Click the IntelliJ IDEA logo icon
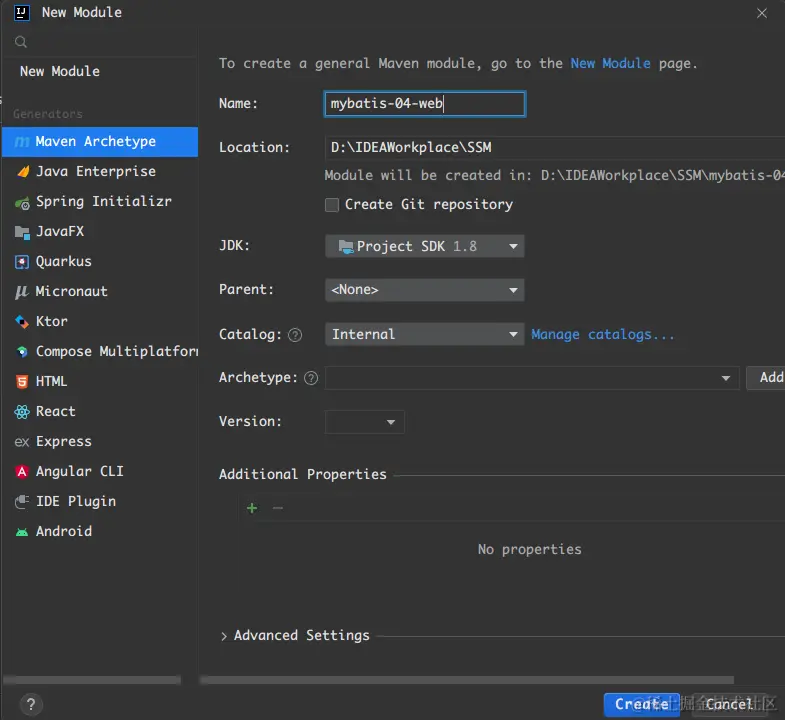 click(22, 13)
